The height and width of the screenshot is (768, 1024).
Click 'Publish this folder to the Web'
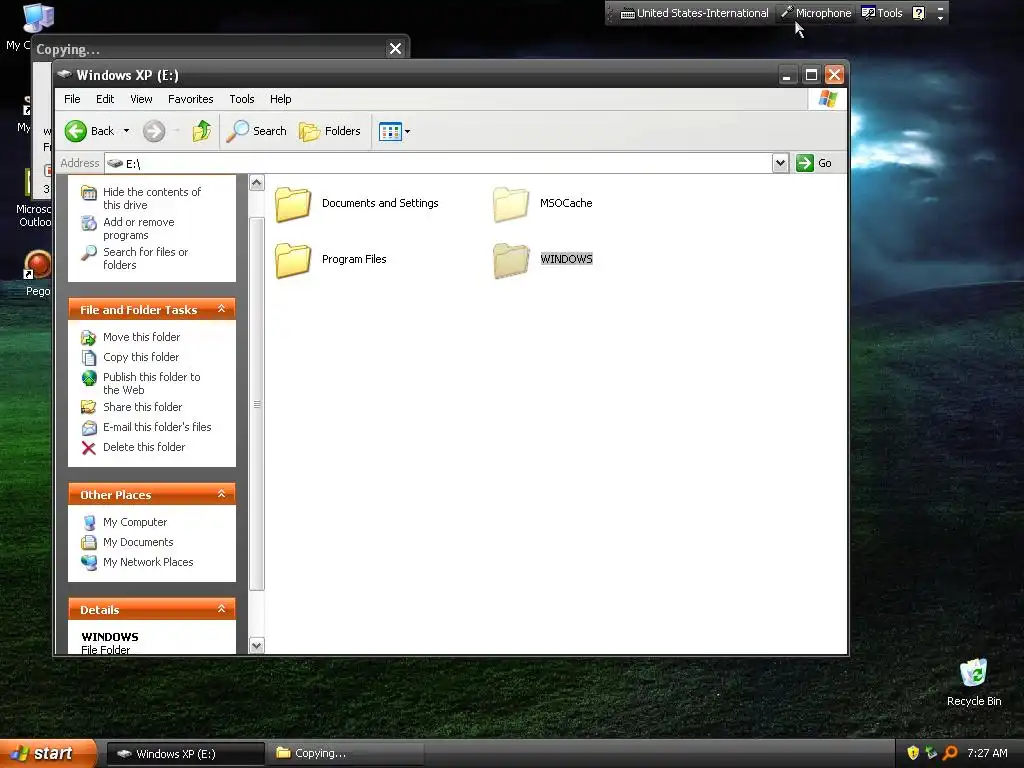(152, 383)
